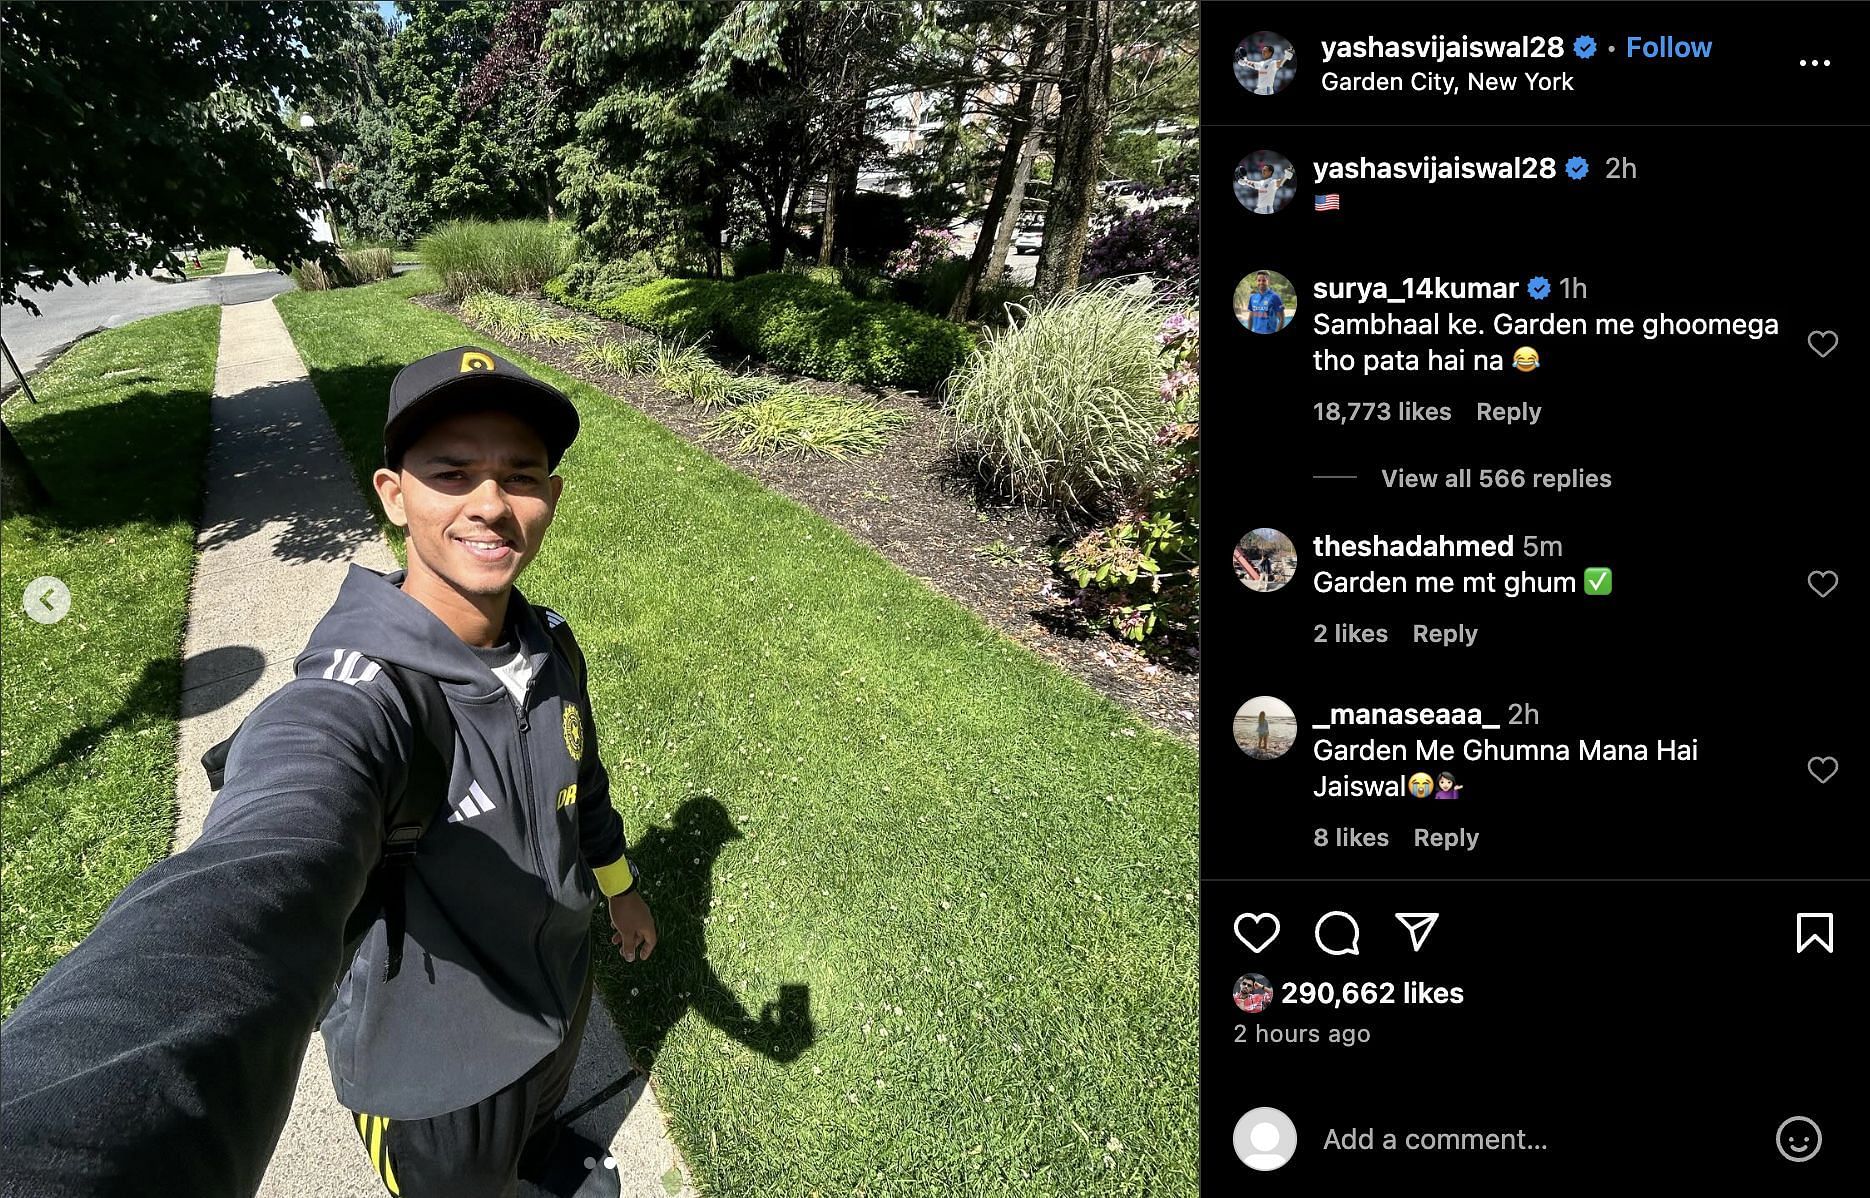Open Garden City, New York location
This screenshot has height=1198, width=1870.
[x=1447, y=82]
